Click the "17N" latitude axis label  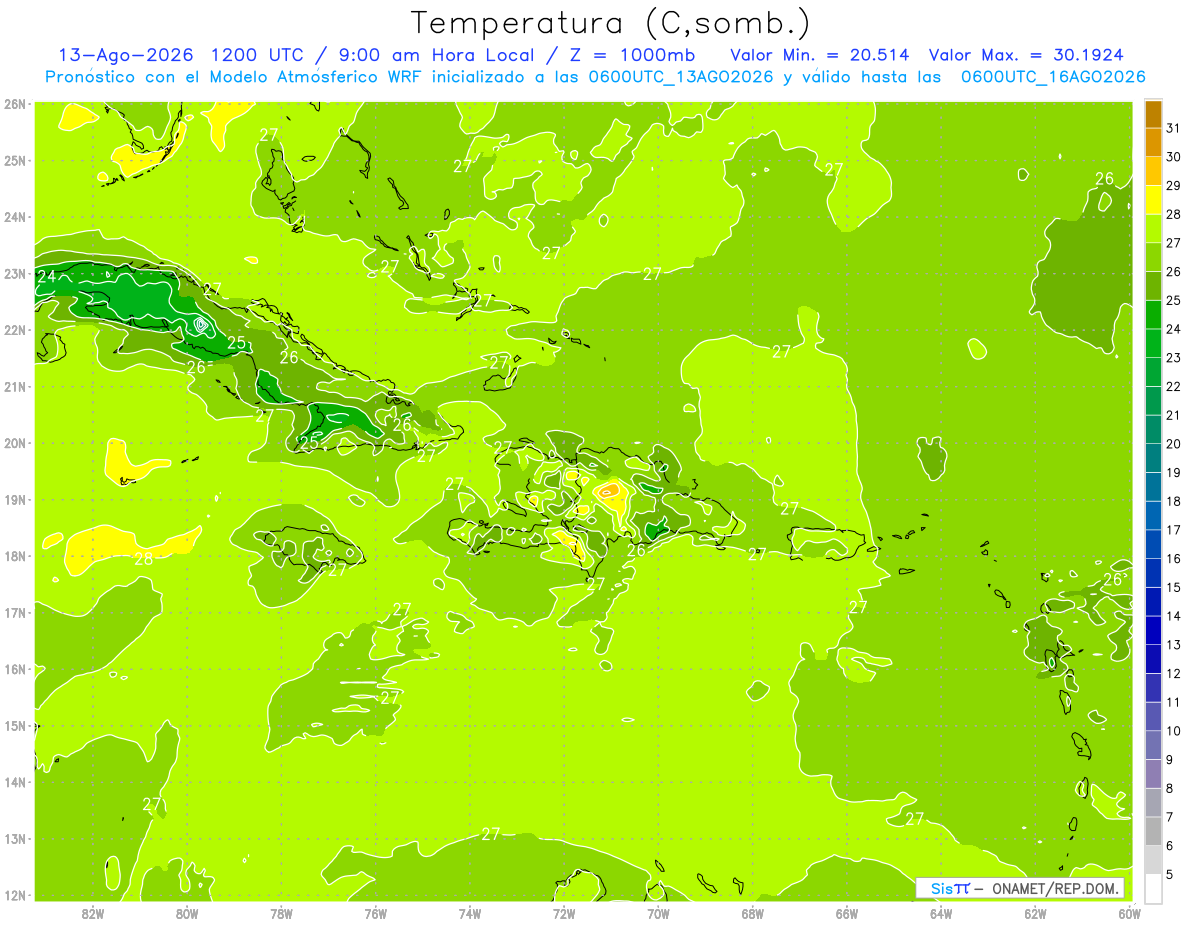click(14, 613)
